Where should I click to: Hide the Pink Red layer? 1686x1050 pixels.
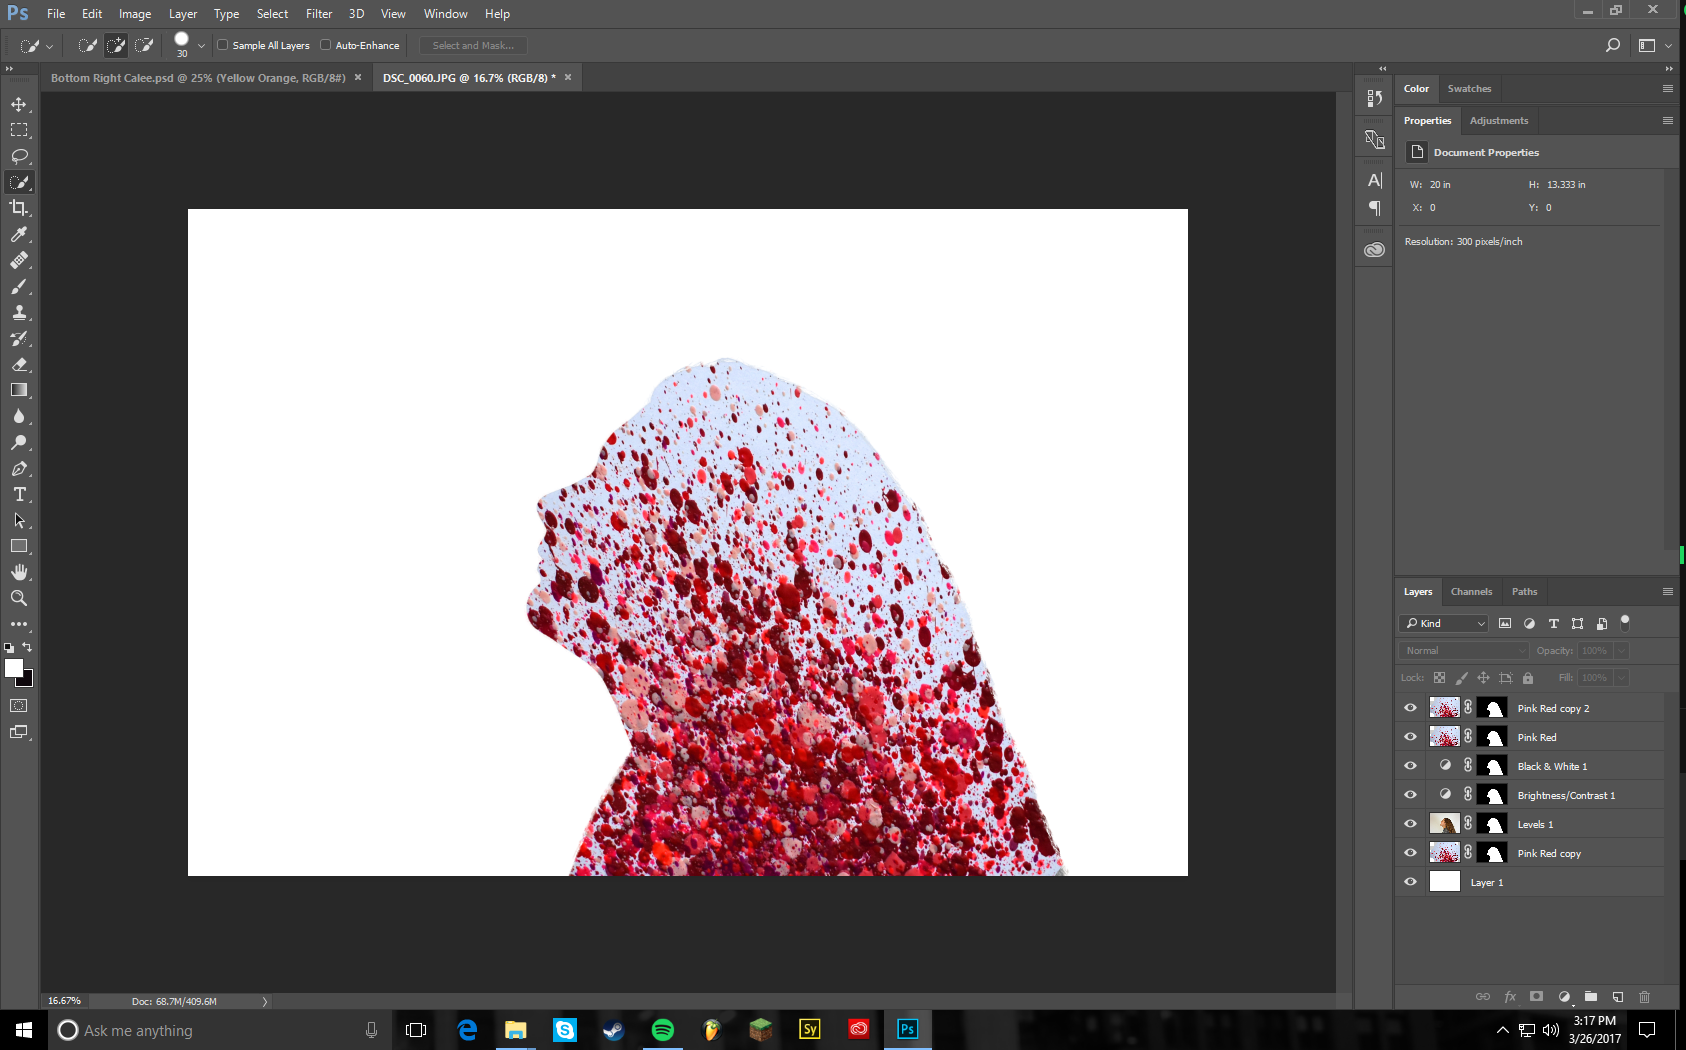click(1410, 737)
